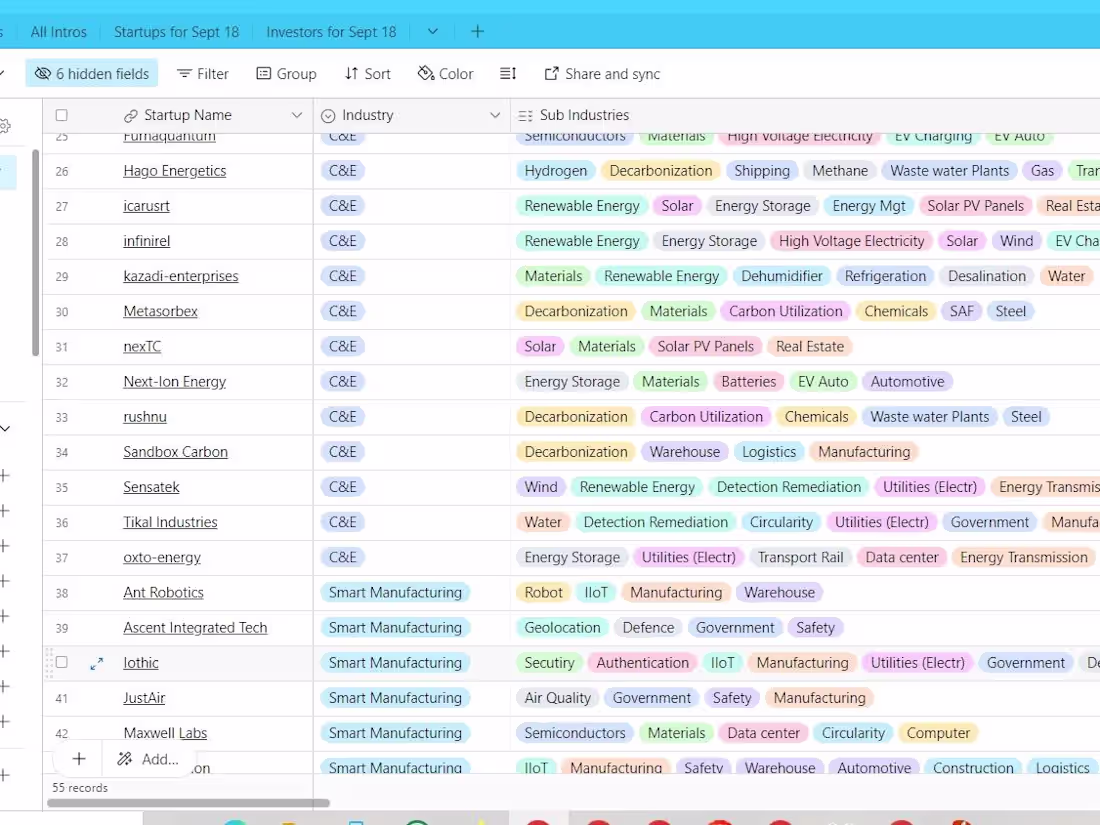Open the Ant Robotics link

click(163, 592)
